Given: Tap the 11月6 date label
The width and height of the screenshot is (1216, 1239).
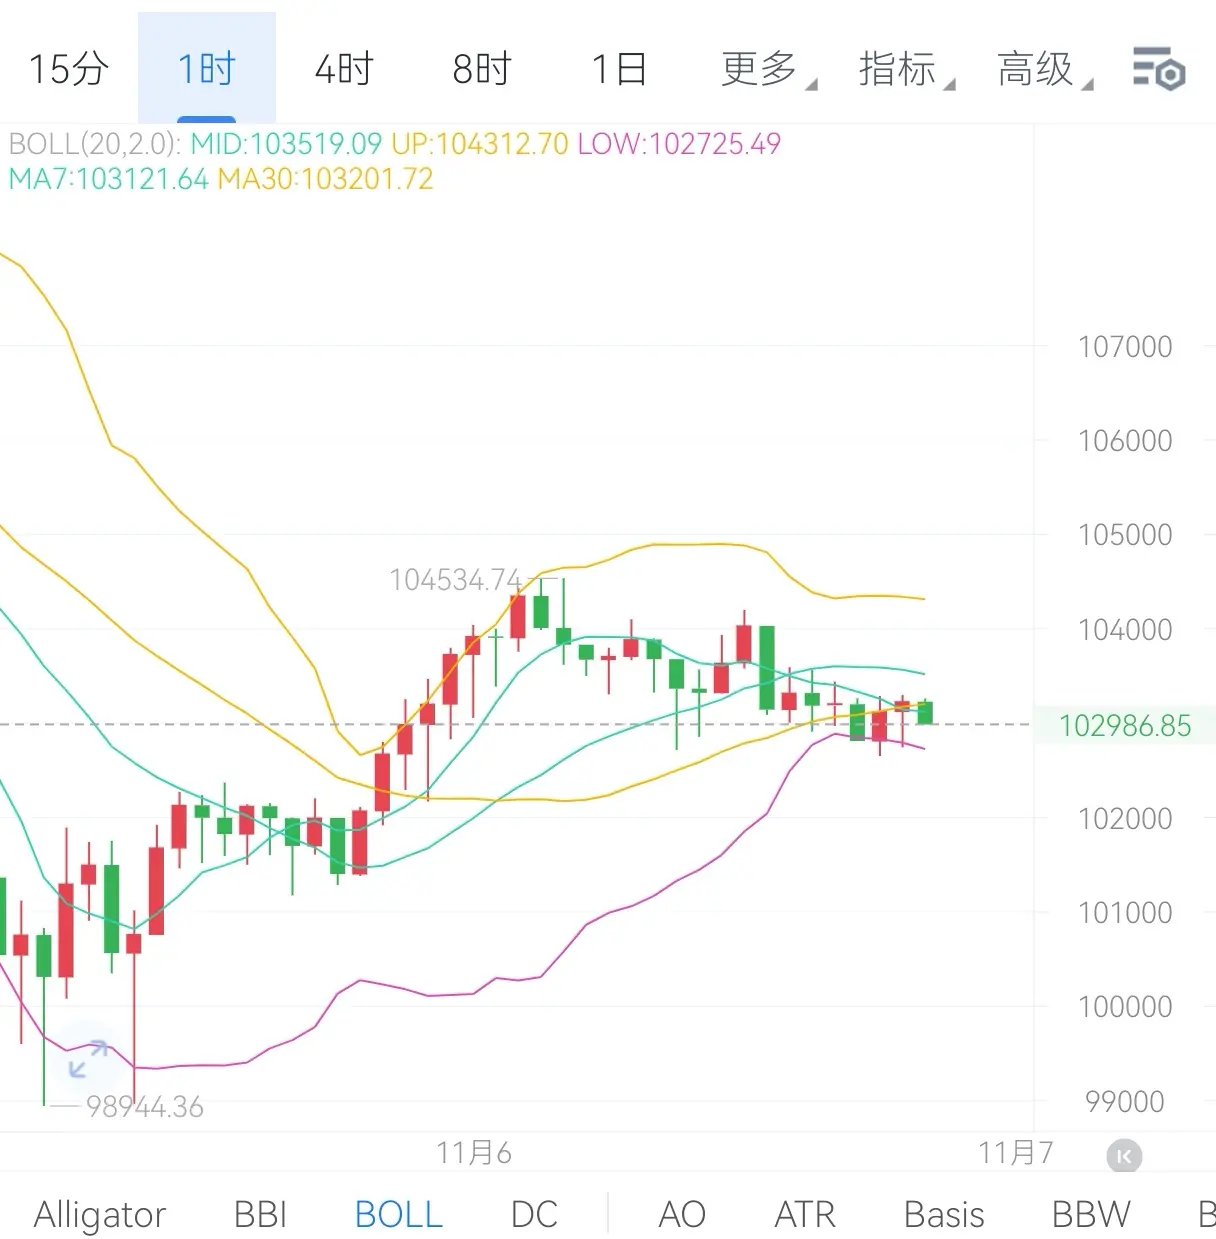Looking at the screenshot, I should pyautogui.click(x=474, y=1153).
